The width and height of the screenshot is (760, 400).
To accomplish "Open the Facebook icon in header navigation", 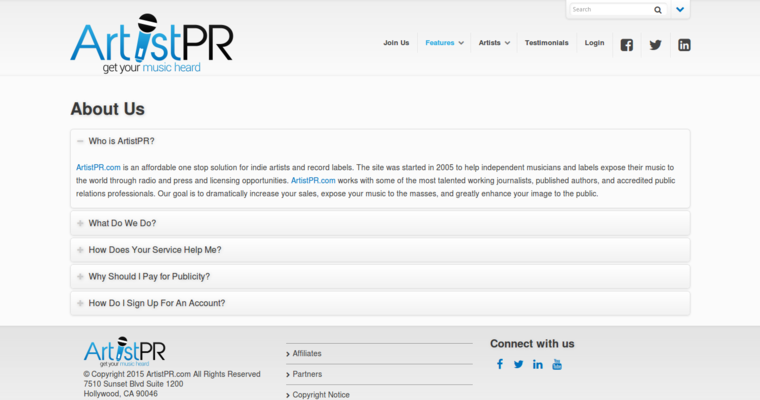I will click(x=627, y=45).
